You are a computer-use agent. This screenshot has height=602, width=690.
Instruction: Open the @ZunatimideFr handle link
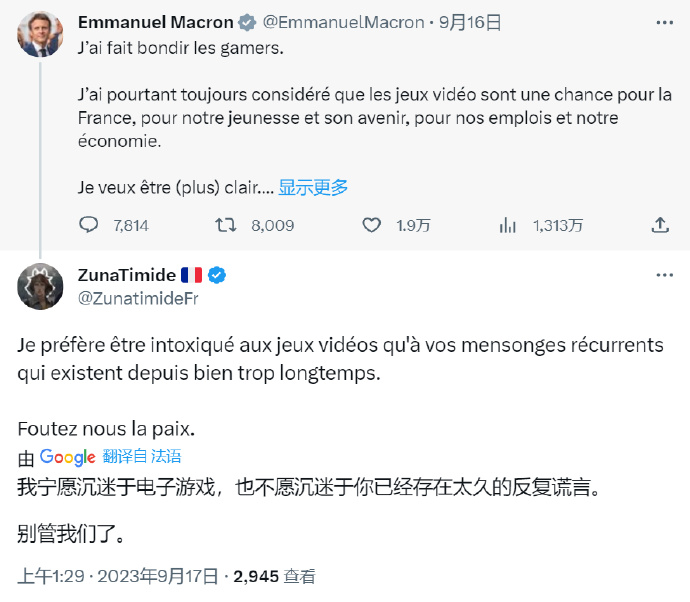136,297
